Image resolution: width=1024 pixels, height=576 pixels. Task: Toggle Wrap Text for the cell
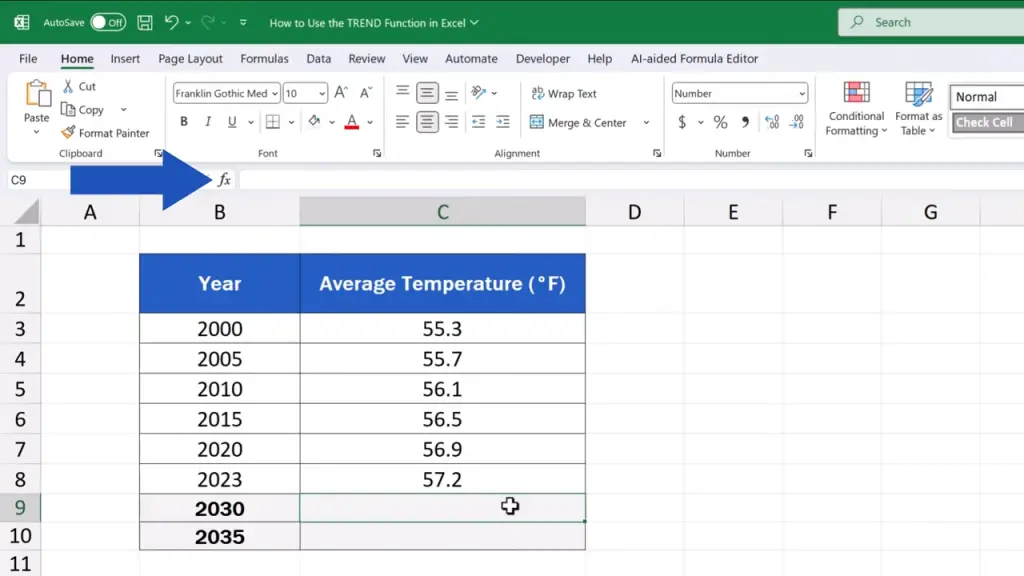[563, 94]
